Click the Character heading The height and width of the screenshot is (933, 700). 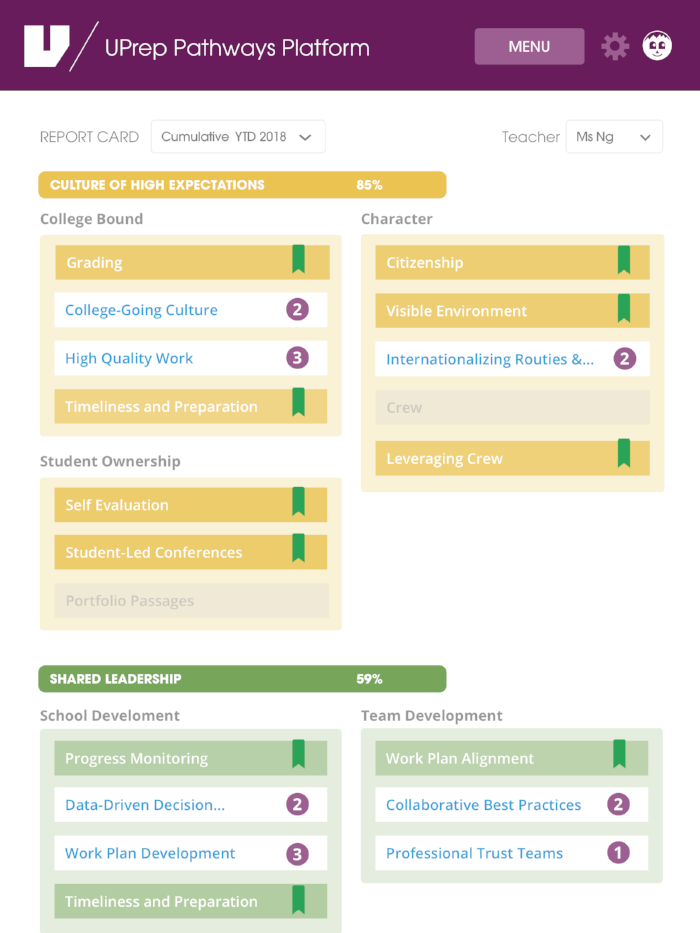[x=397, y=219]
